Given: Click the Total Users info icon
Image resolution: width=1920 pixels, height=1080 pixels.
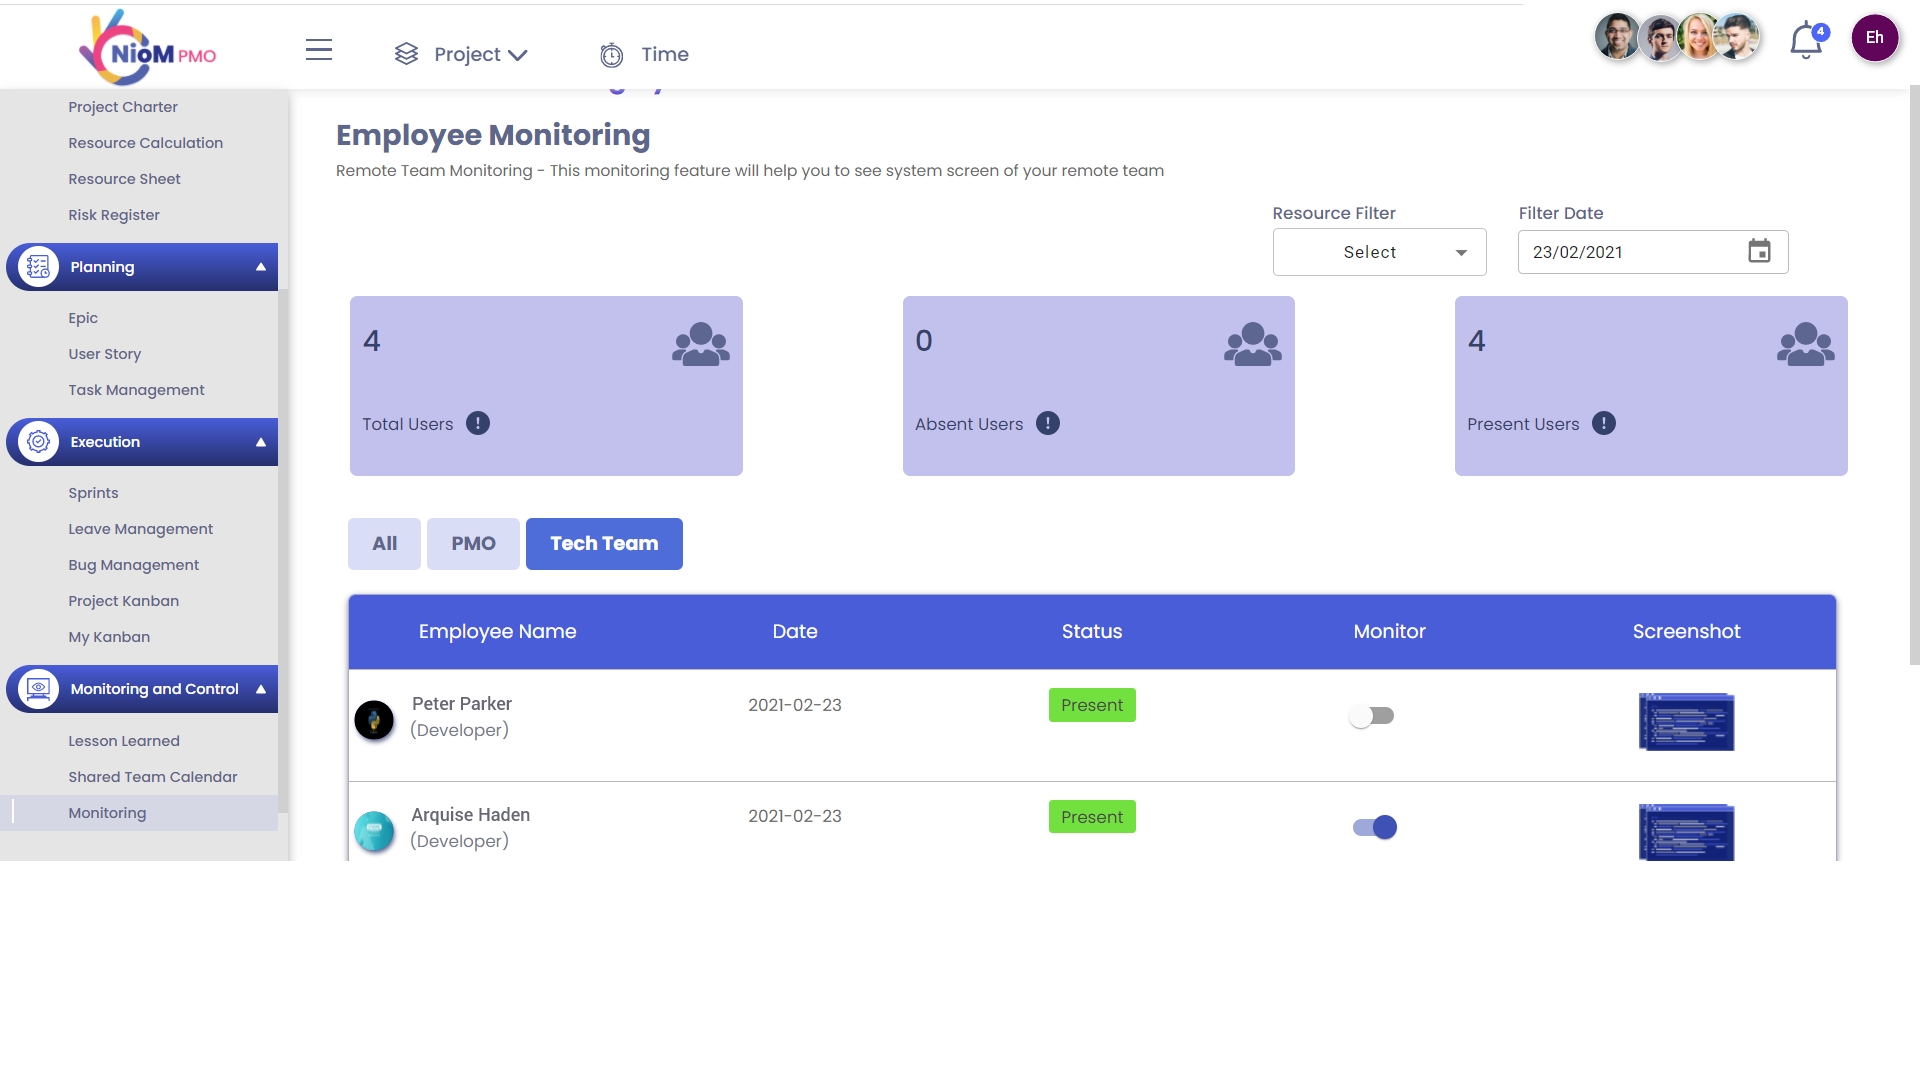Looking at the screenshot, I should pyautogui.click(x=478, y=424).
